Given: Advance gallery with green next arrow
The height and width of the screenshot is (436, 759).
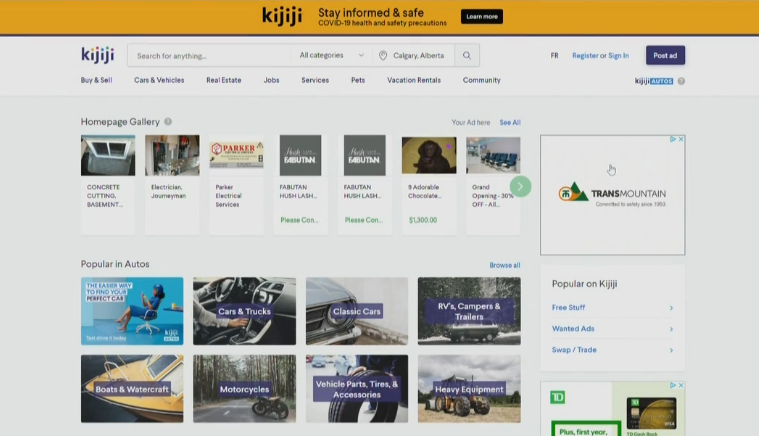Looking at the screenshot, I should [520, 186].
